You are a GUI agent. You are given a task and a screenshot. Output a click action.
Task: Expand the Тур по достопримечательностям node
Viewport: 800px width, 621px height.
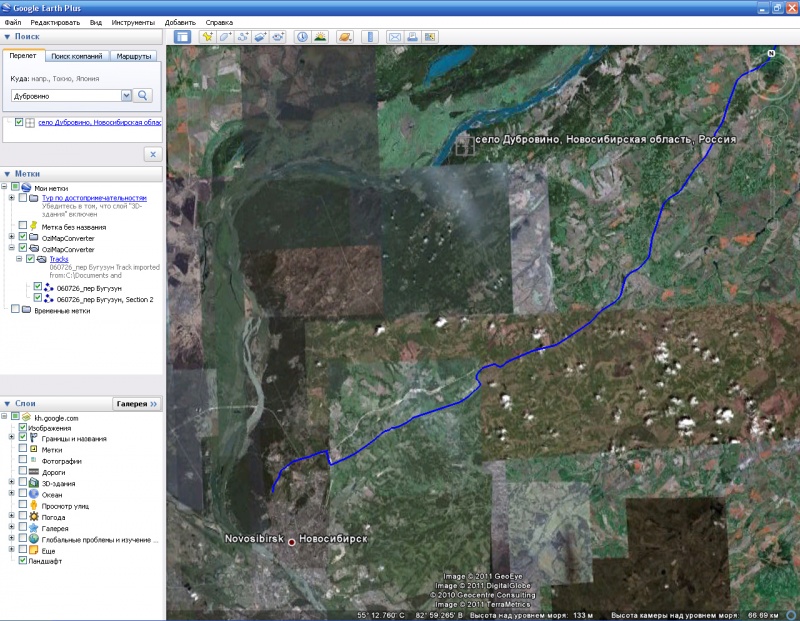(x=12, y=197)
